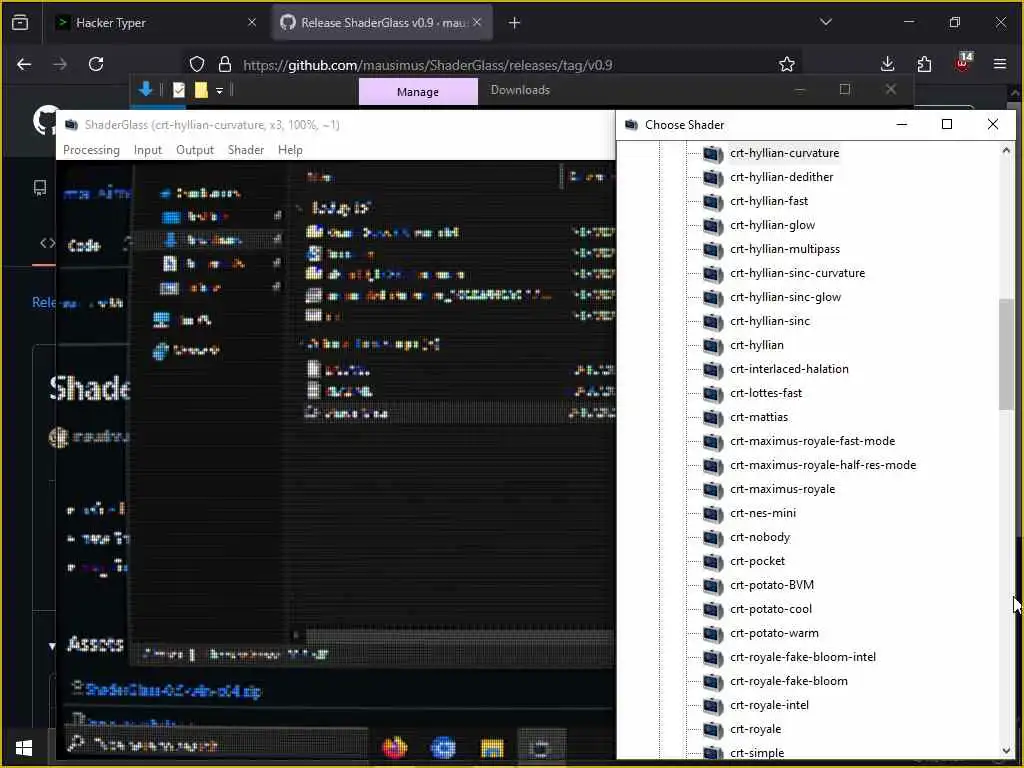Click the crt-mattias shader icon
Image resolution: width=1024 pixels, height=768 pixels.
(712, 417)
